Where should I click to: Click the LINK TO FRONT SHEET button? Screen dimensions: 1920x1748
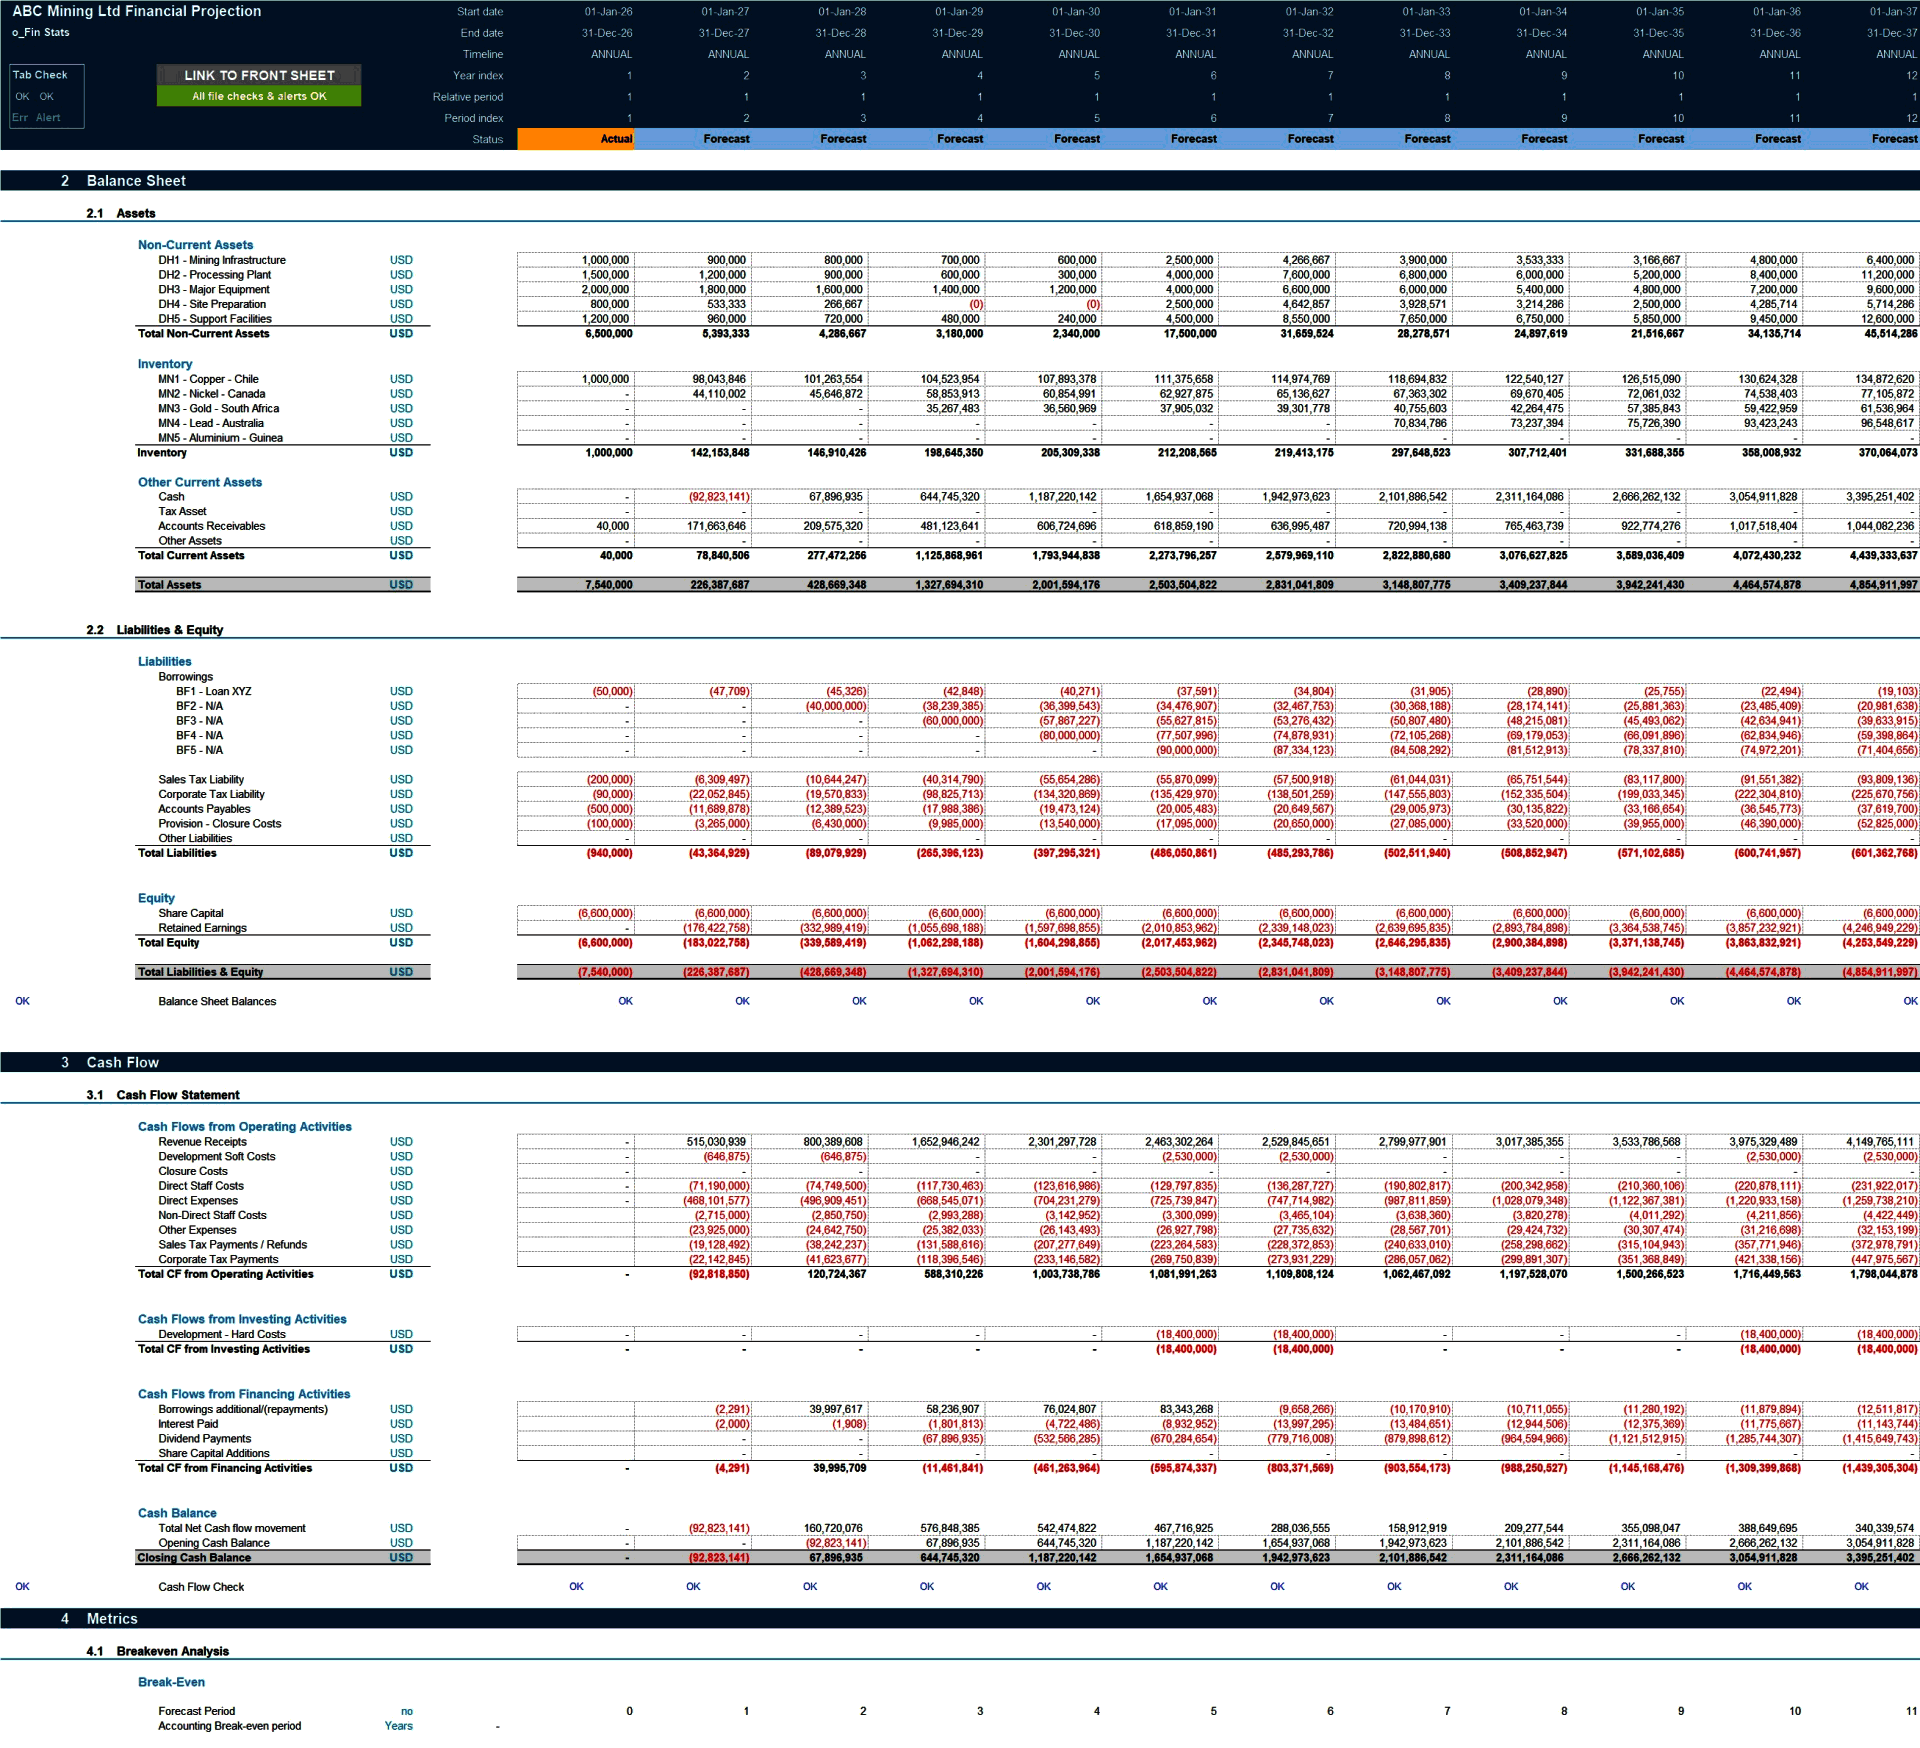click(258, 74)
